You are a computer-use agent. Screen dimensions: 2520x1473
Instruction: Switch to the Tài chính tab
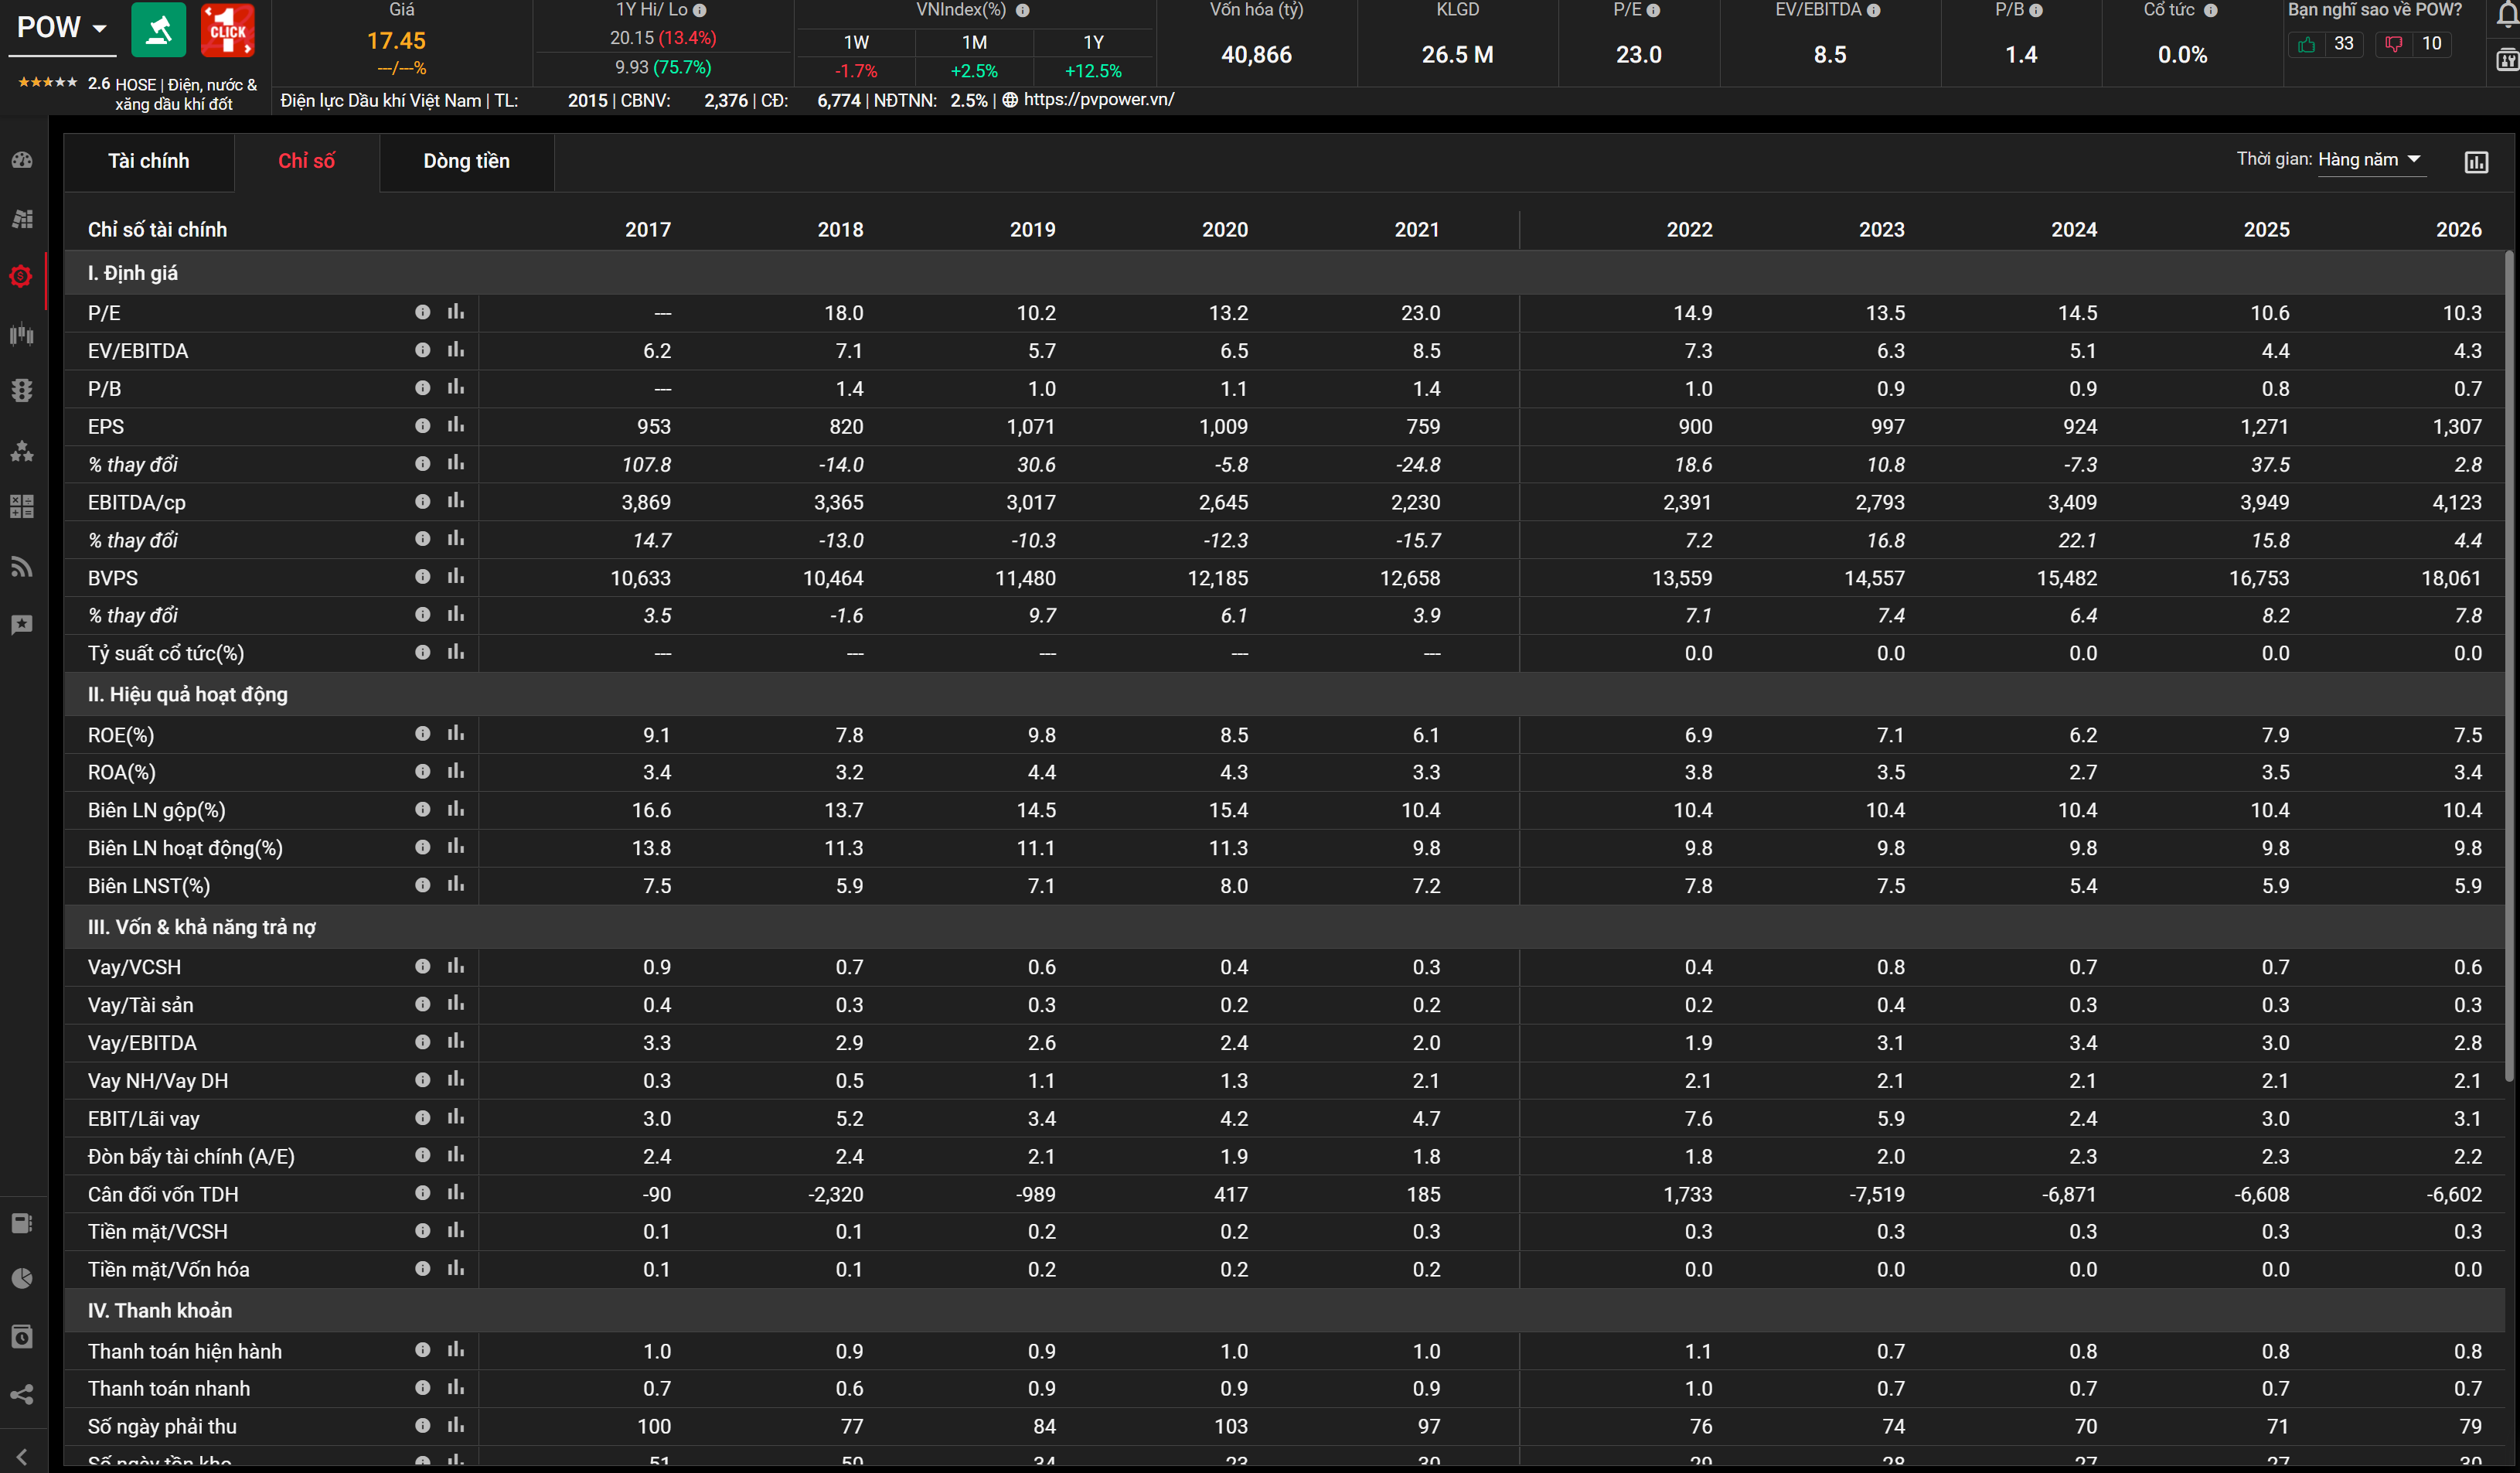148,161
